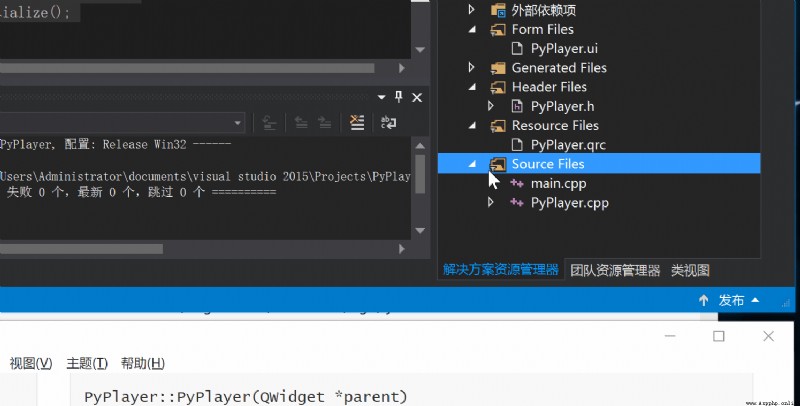Select PyPlayer.ui in the tree
Image resolution: width=800 pixels, height=406 pixels.
(x=564, y=48)
